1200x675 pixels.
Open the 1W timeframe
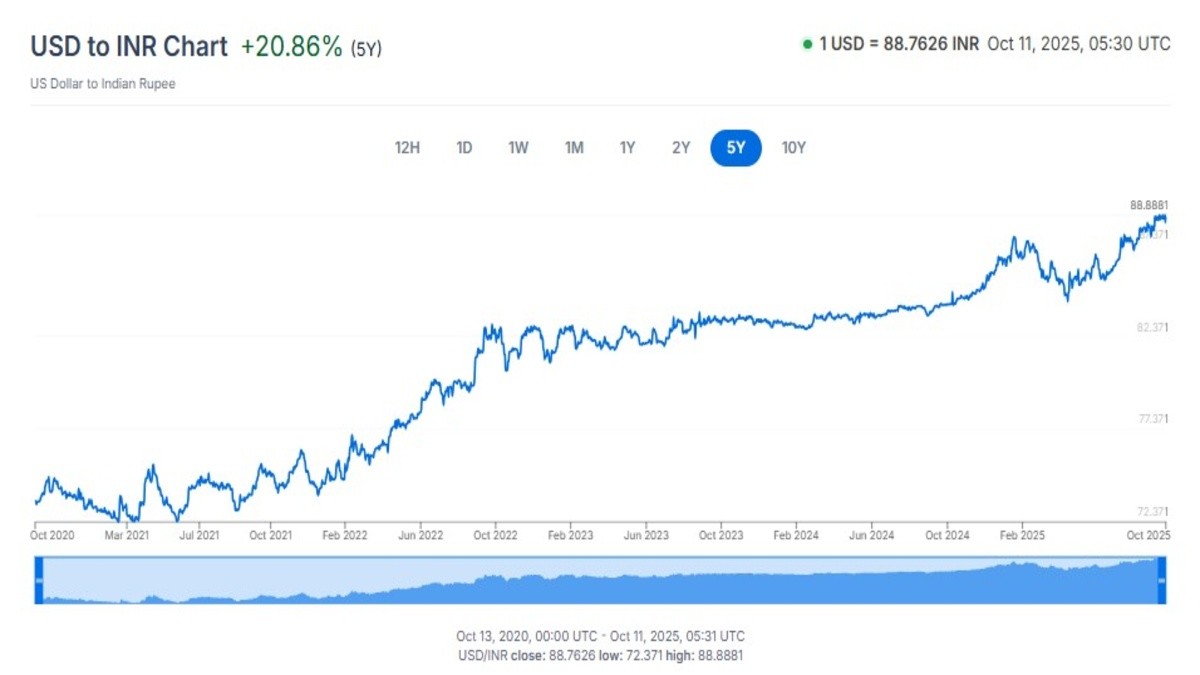pyautogui.click(x=518, y=147)
